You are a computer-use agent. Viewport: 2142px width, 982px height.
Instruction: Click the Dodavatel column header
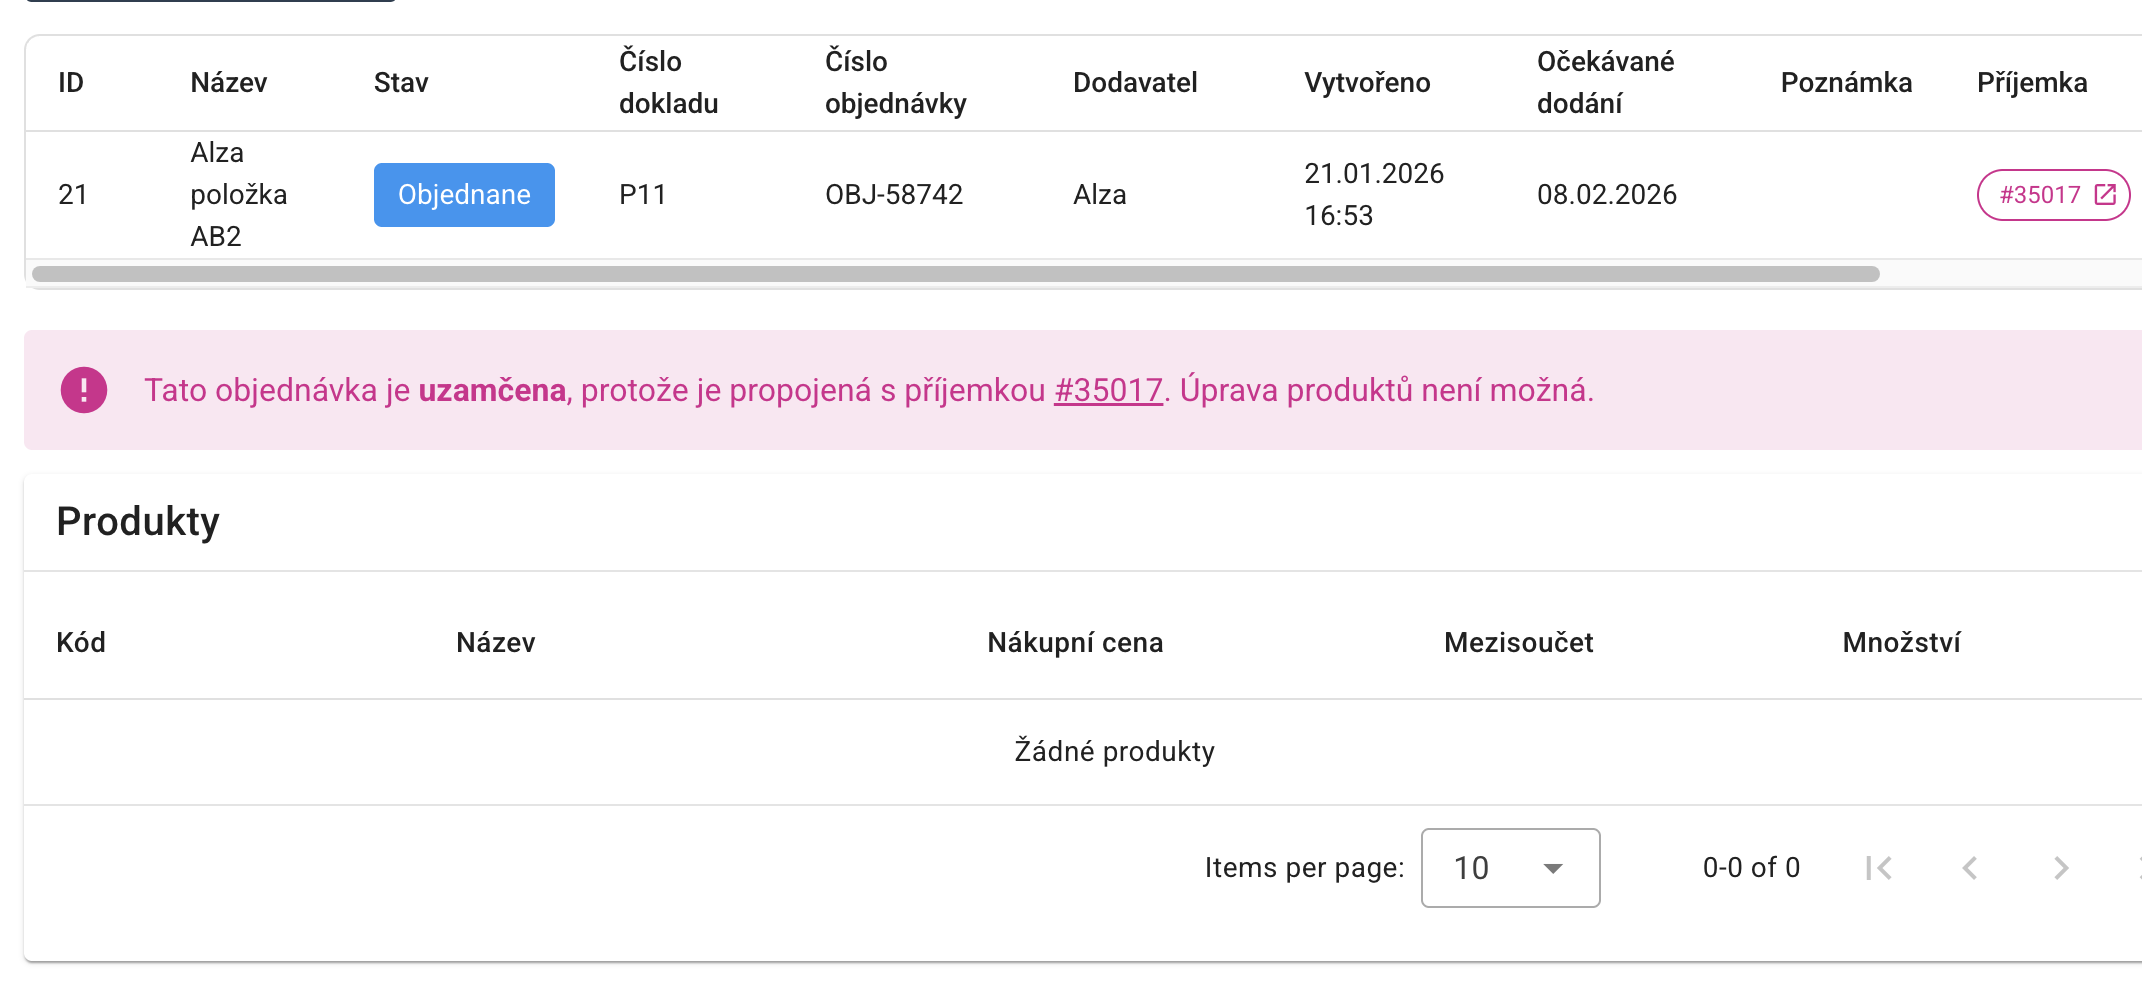(1135, 83)
